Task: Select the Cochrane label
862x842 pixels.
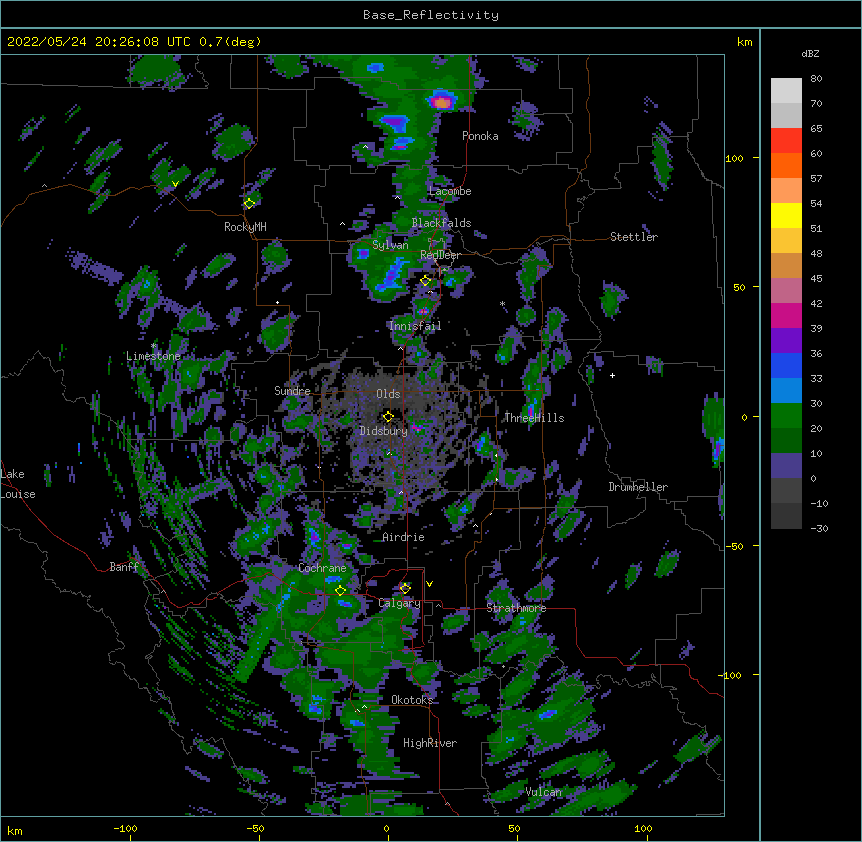Action: tap(322, 568)
